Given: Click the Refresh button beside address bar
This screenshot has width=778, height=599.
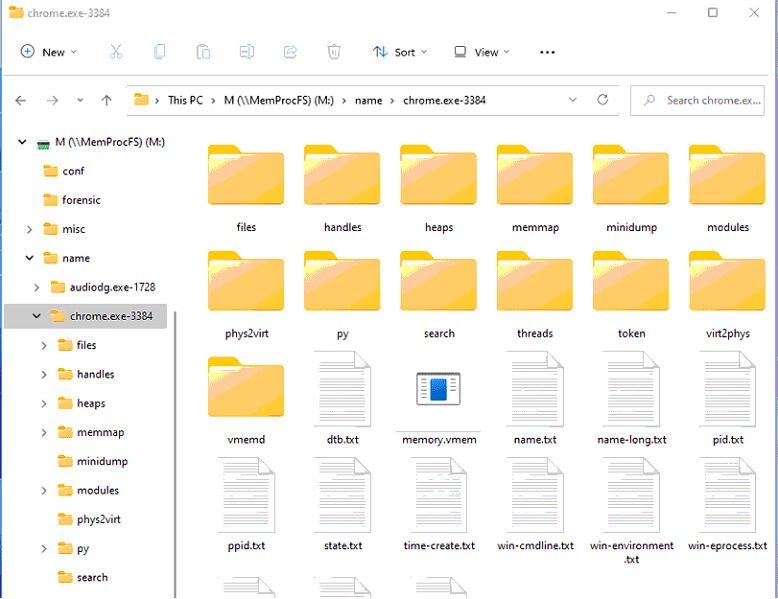Looking at the screenshot, I should coord(602,100).
